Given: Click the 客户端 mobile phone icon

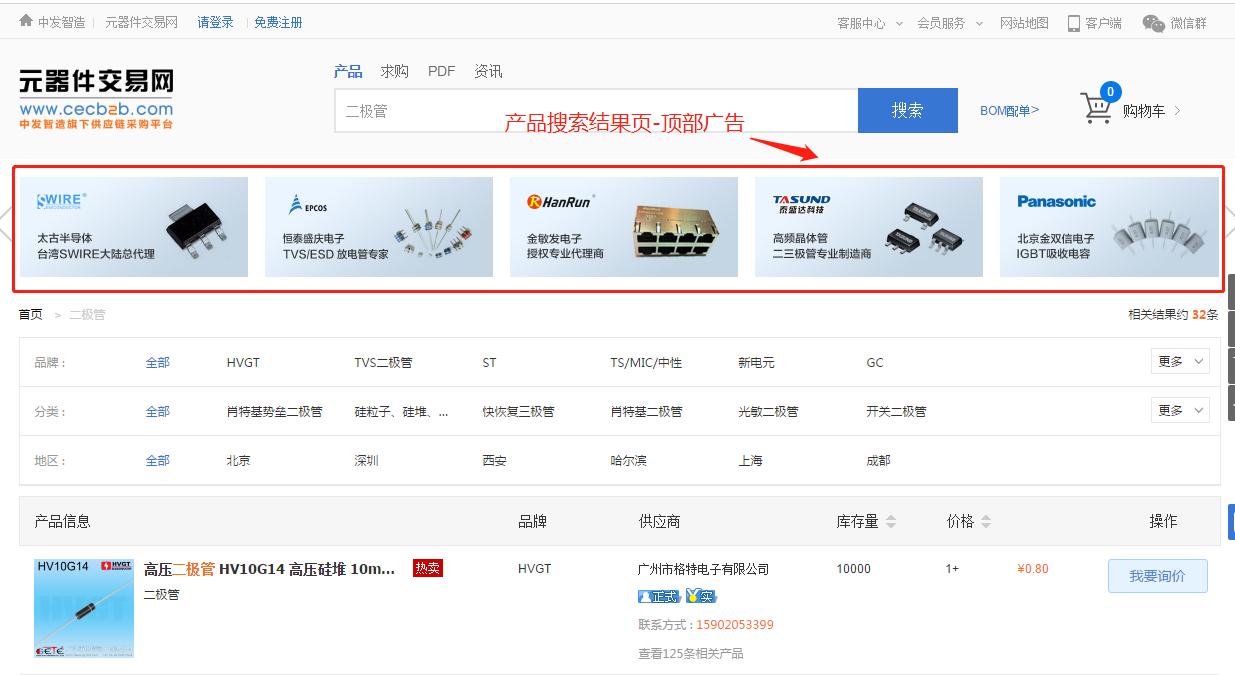Looking at the screenshot, I should 1074,23.
